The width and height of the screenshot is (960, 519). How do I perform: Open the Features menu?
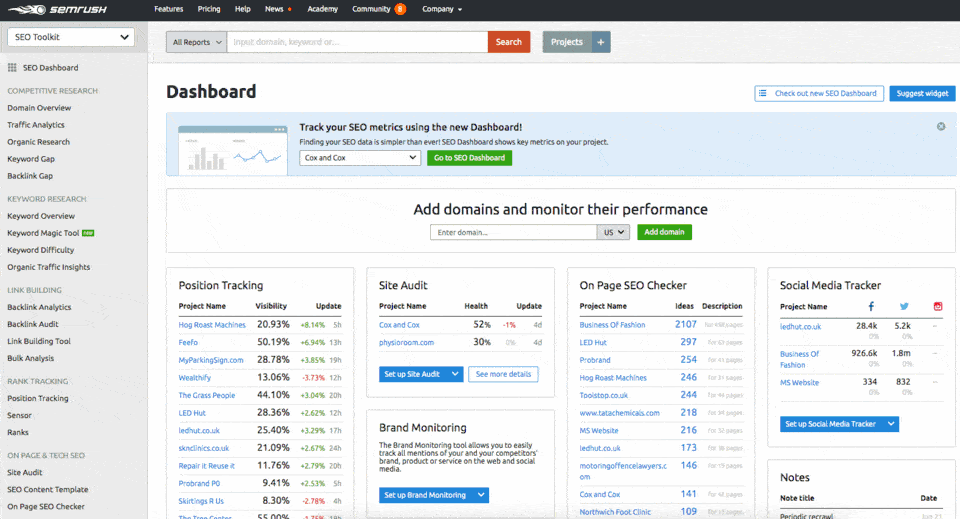point(168,9)
